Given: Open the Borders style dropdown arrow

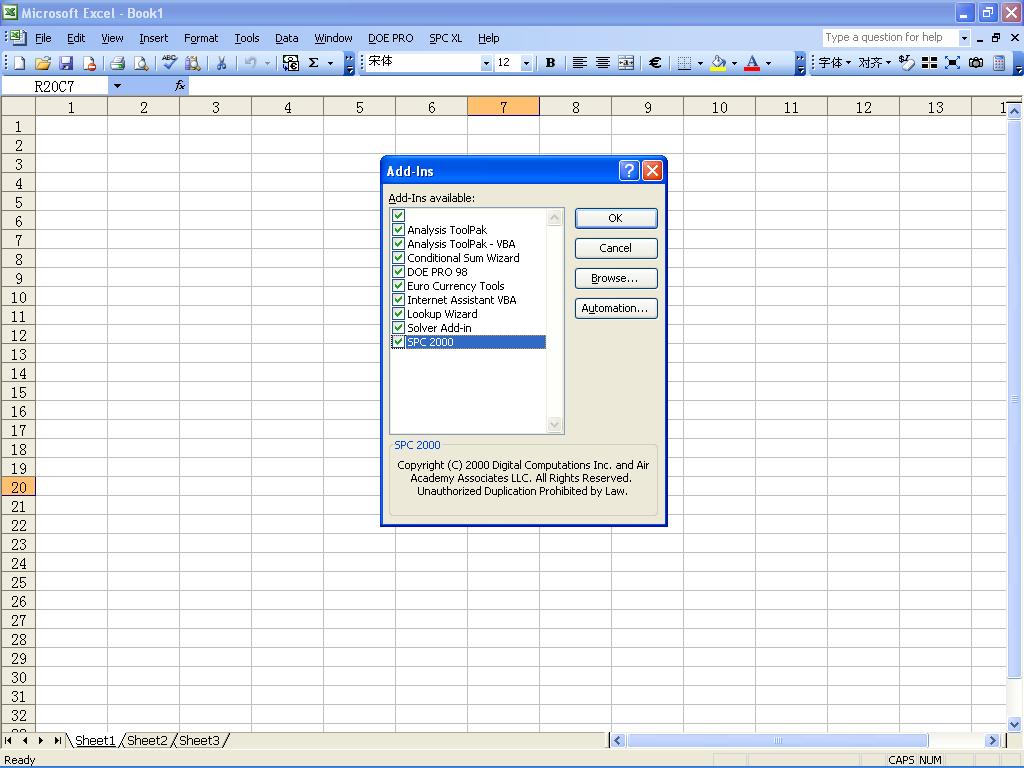Looking at the screenshot, I should (x=700, y=63).
